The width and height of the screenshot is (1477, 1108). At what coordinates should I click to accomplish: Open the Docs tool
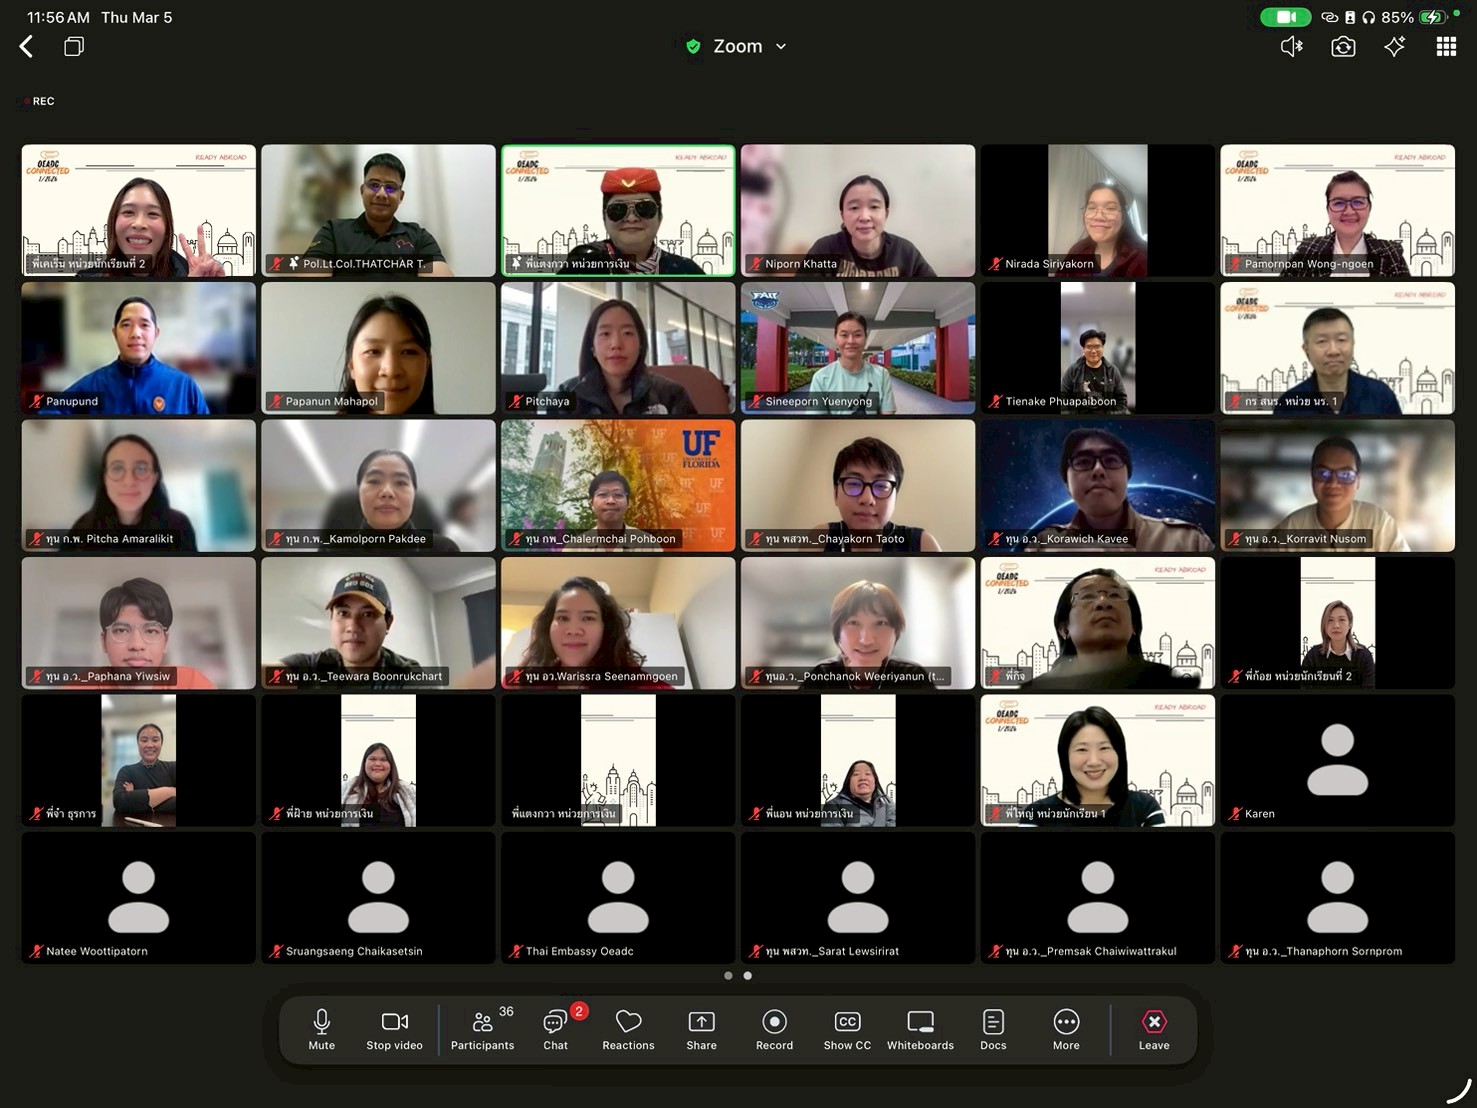(x=993, y=1029)
